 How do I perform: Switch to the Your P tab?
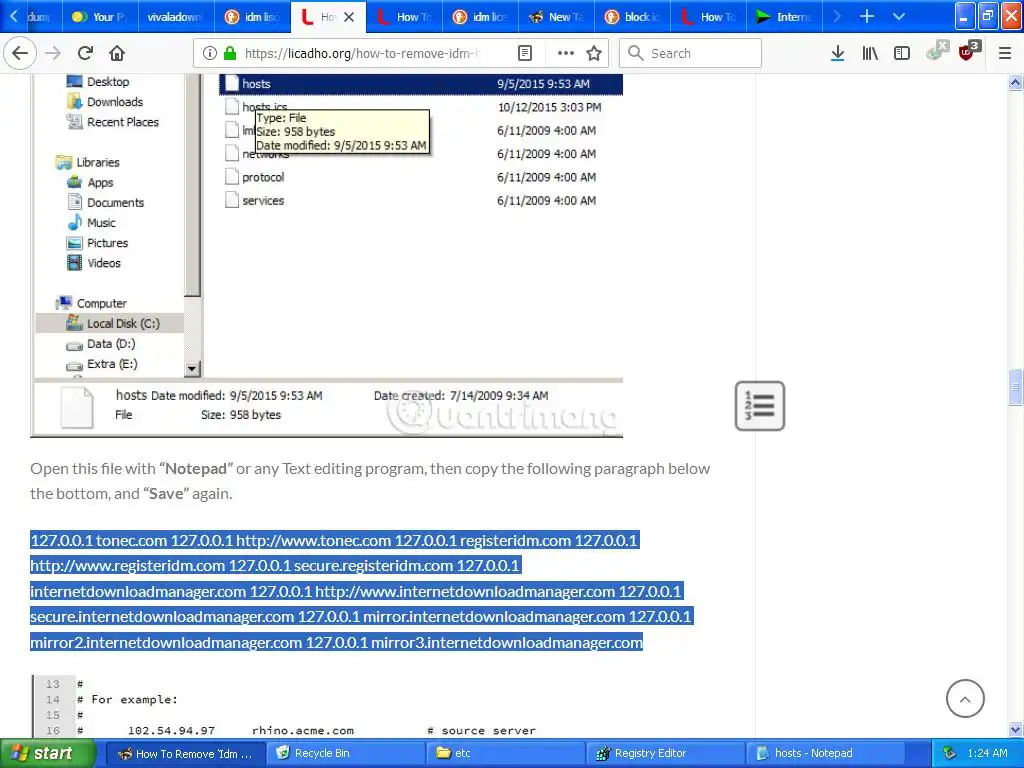coord(100,17)
